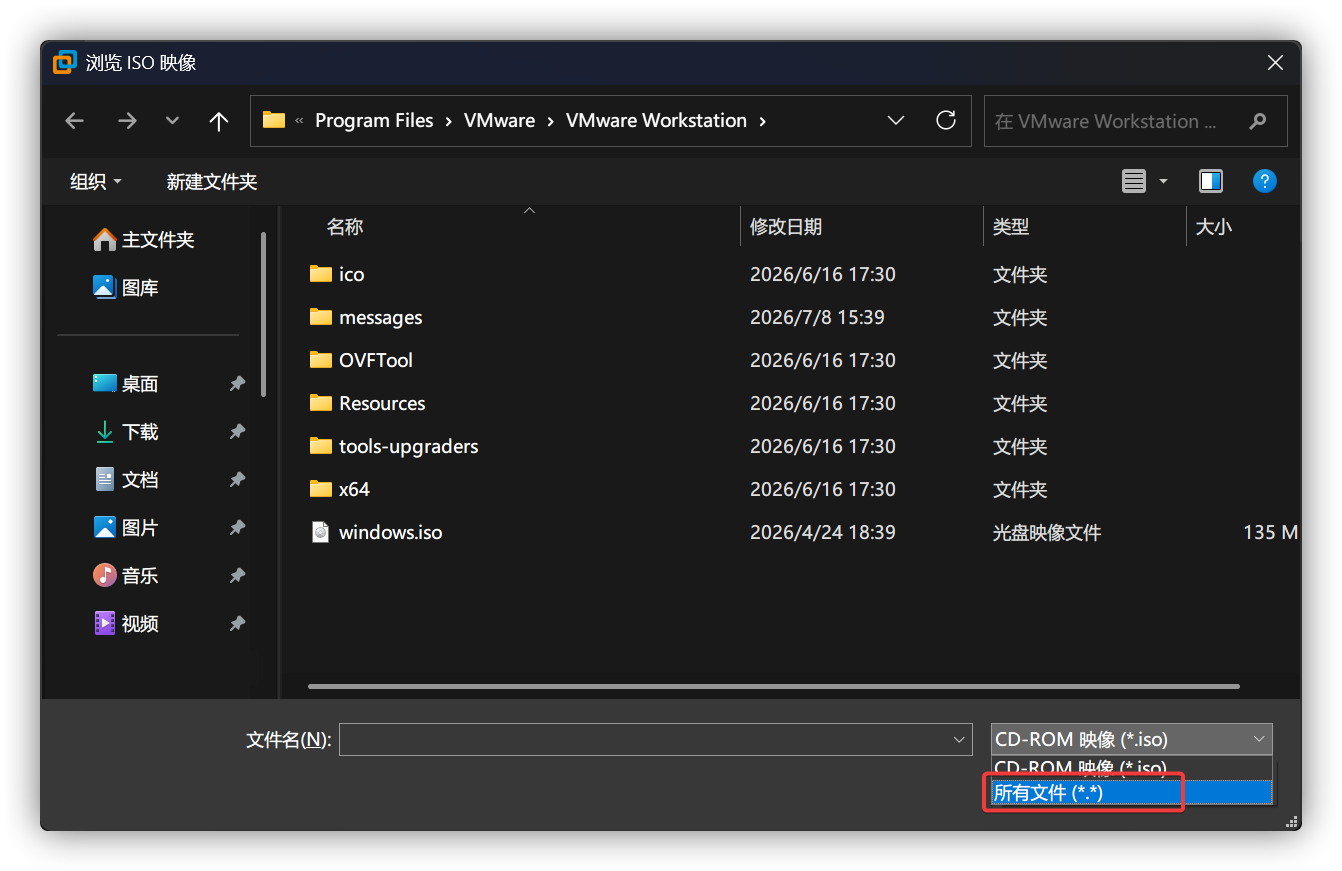The height and width of the screenshot is (871, 1342).
Task: Click the VMware breadcrumb segment
Action: click(x=500, y=120)
